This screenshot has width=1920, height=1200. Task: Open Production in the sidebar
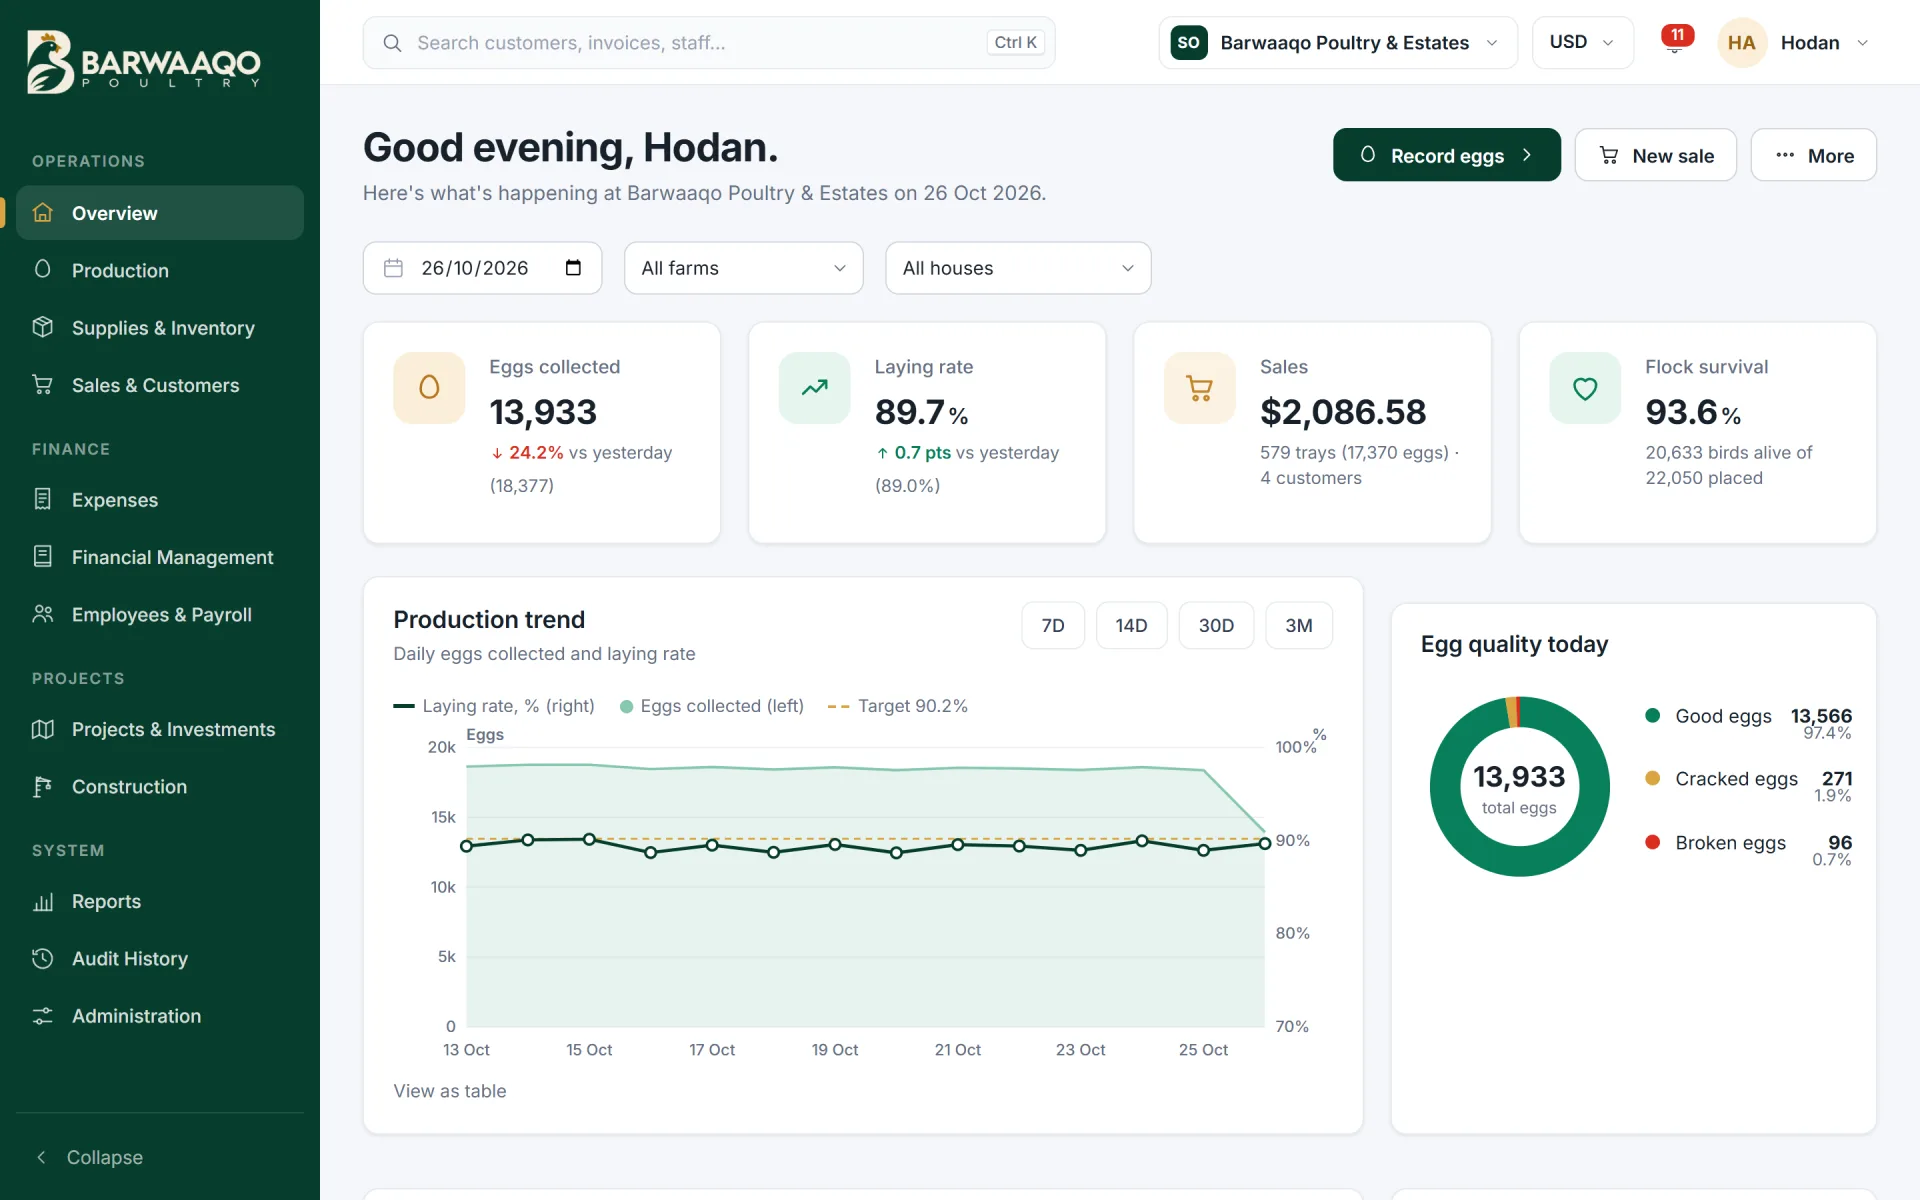(160, 271)
